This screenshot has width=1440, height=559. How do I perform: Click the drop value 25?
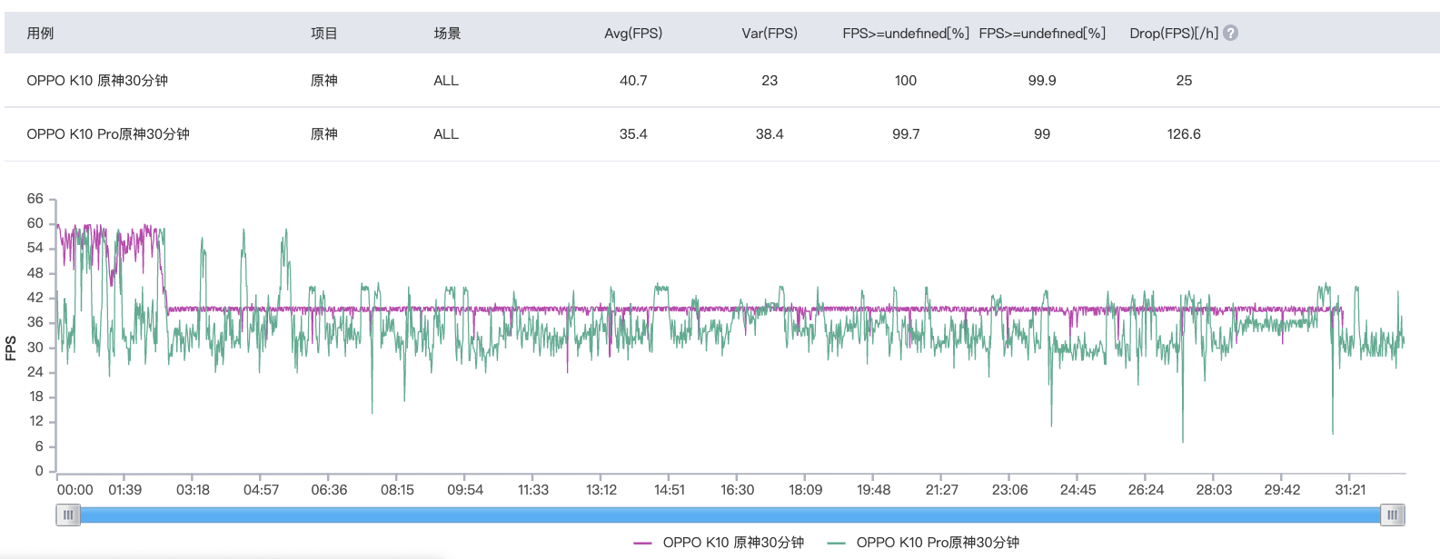pos(1184,80)
